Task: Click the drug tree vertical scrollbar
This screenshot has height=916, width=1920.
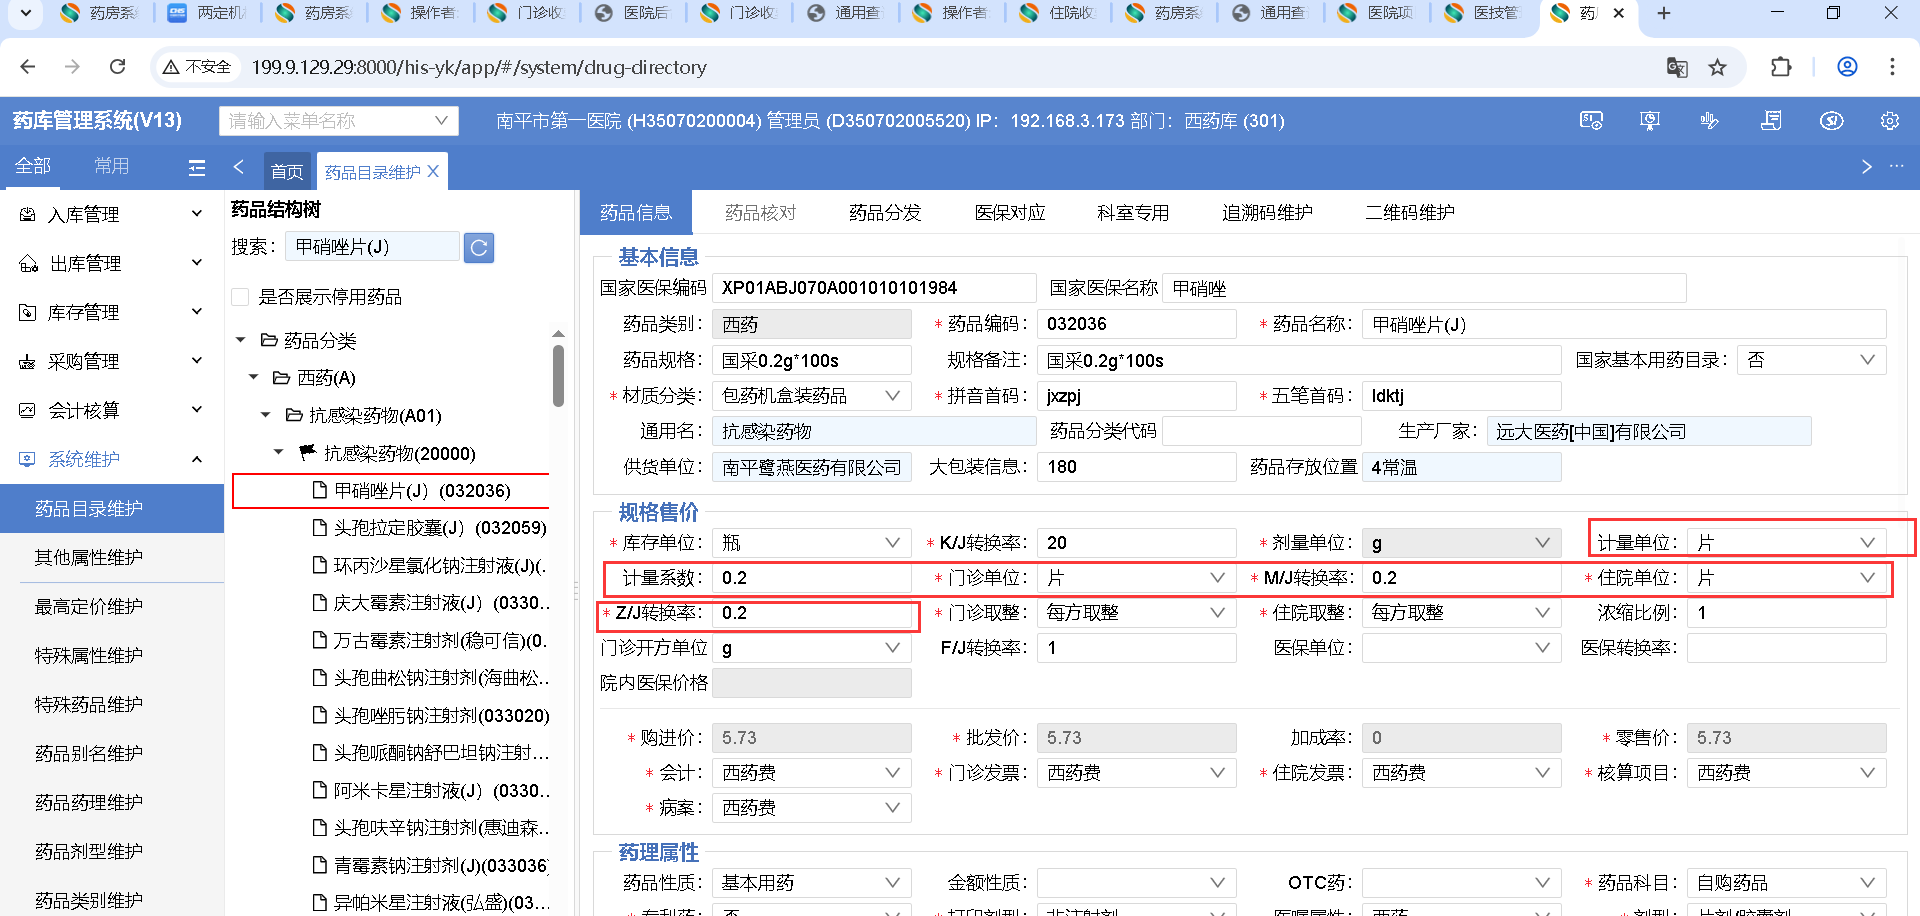Action: tap(558, 375)
